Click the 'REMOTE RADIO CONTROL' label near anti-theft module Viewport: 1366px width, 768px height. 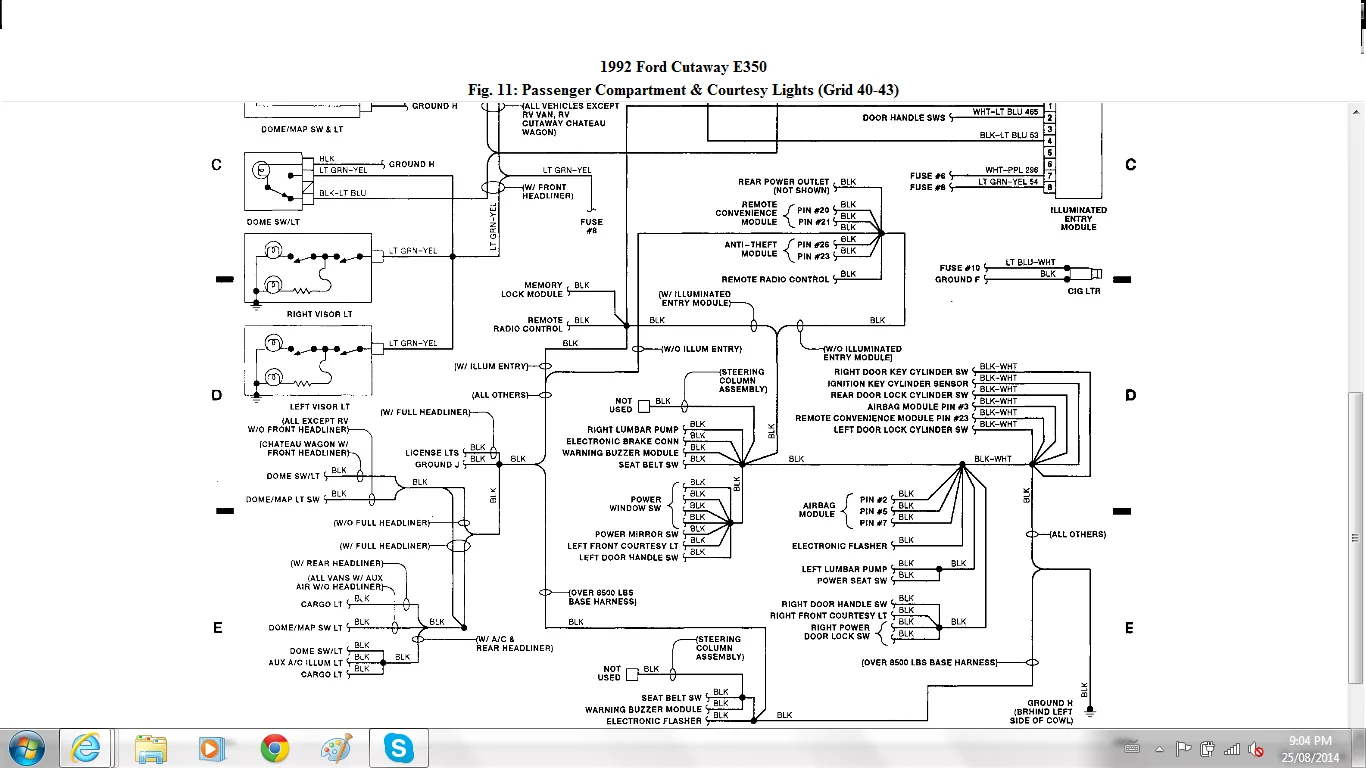click(x=776, y=280)
